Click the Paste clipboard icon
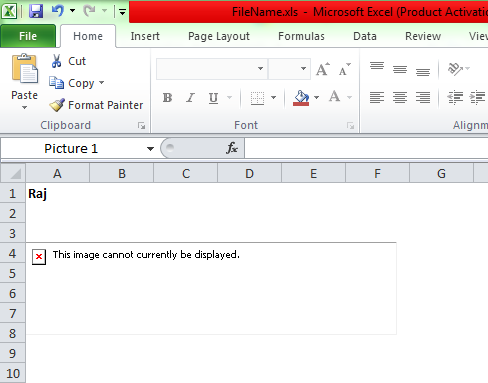 [25, 69]
